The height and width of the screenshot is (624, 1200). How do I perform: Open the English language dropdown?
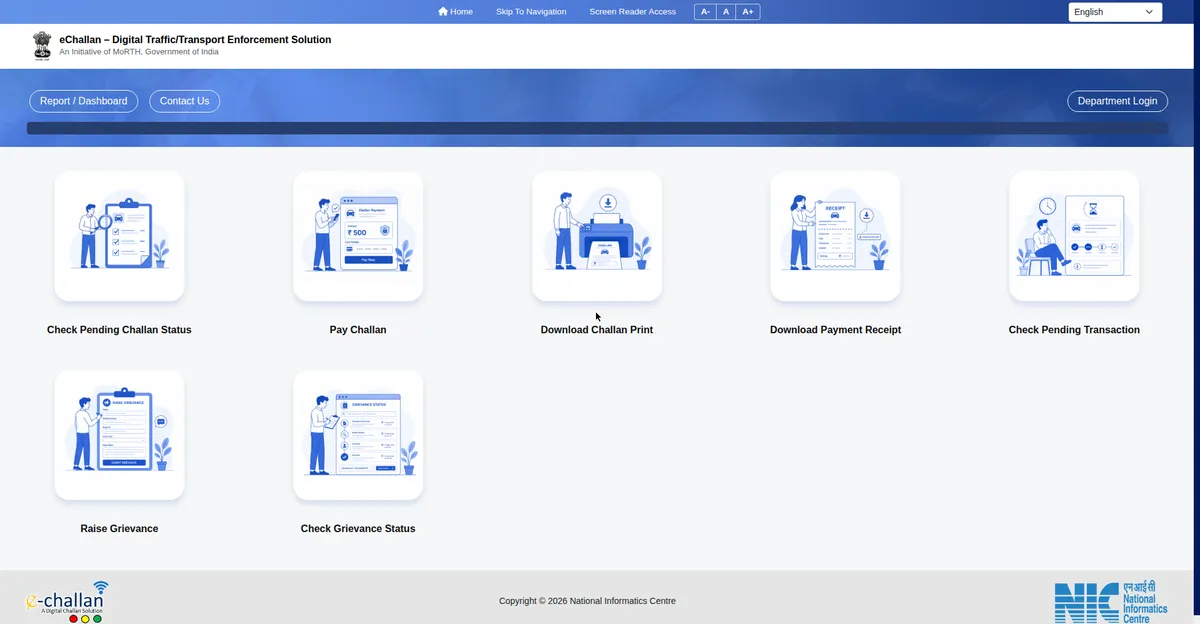pos(1115,12)
